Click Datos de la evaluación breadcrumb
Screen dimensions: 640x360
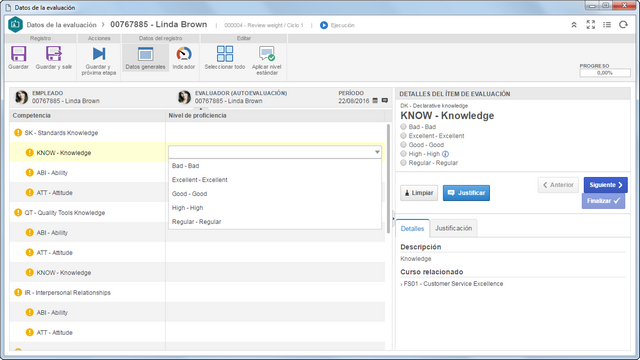(x=61, y=25)
